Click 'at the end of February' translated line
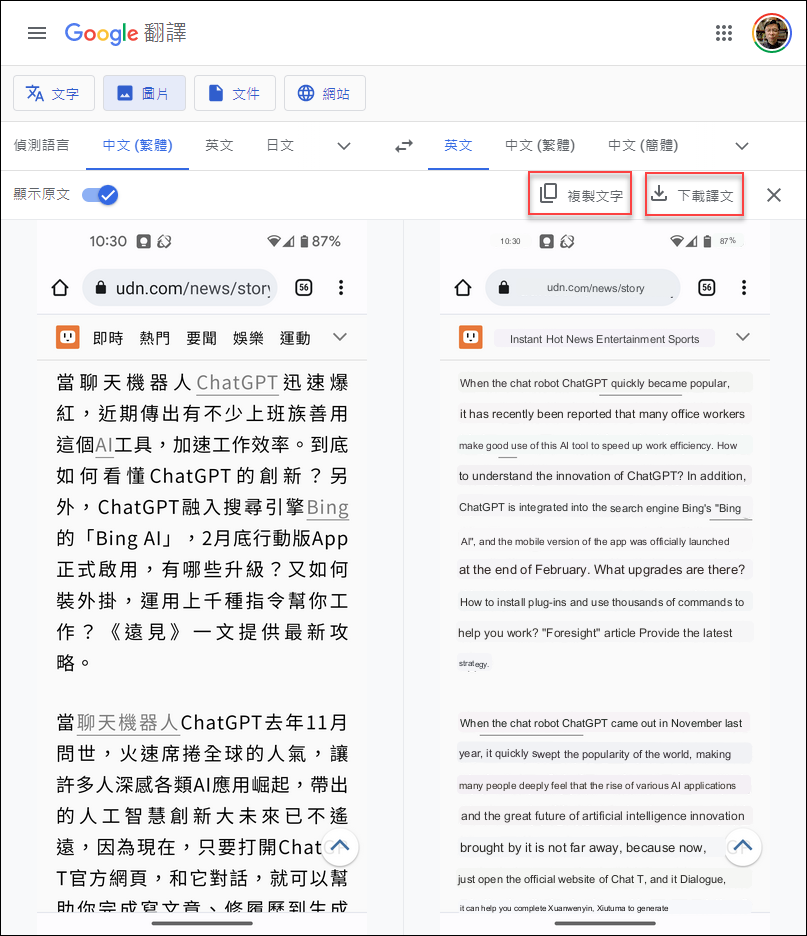 [602, 569]
